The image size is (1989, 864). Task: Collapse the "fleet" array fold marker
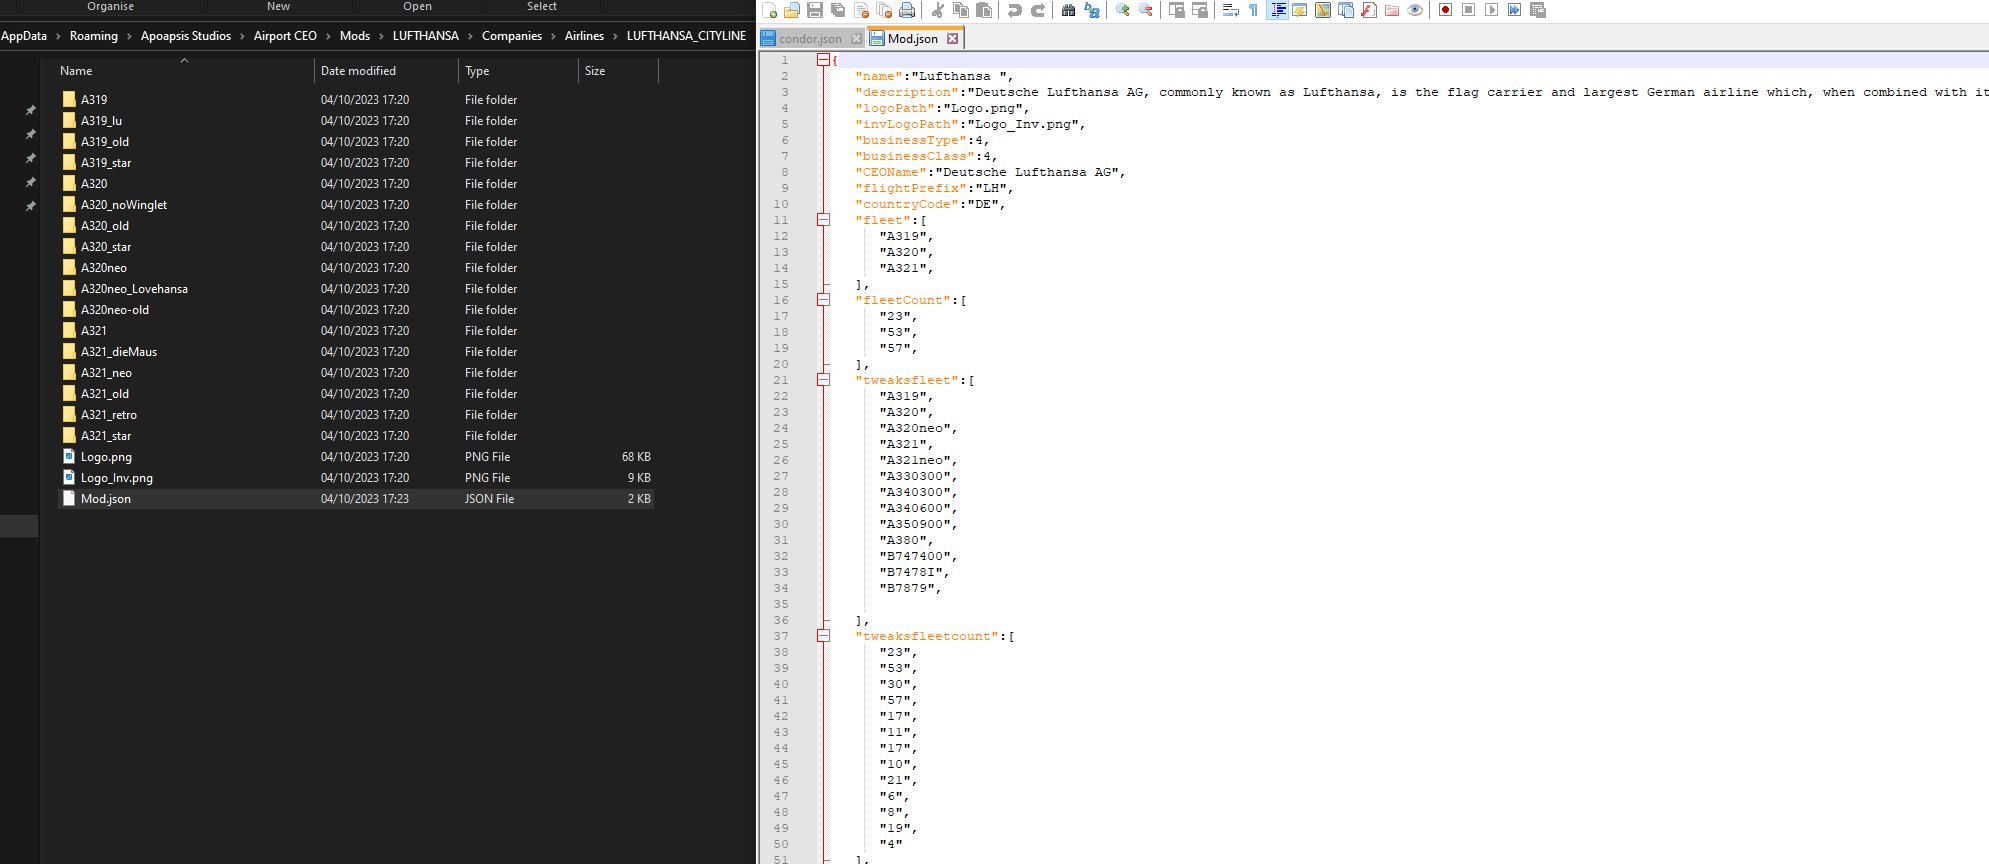823,220
